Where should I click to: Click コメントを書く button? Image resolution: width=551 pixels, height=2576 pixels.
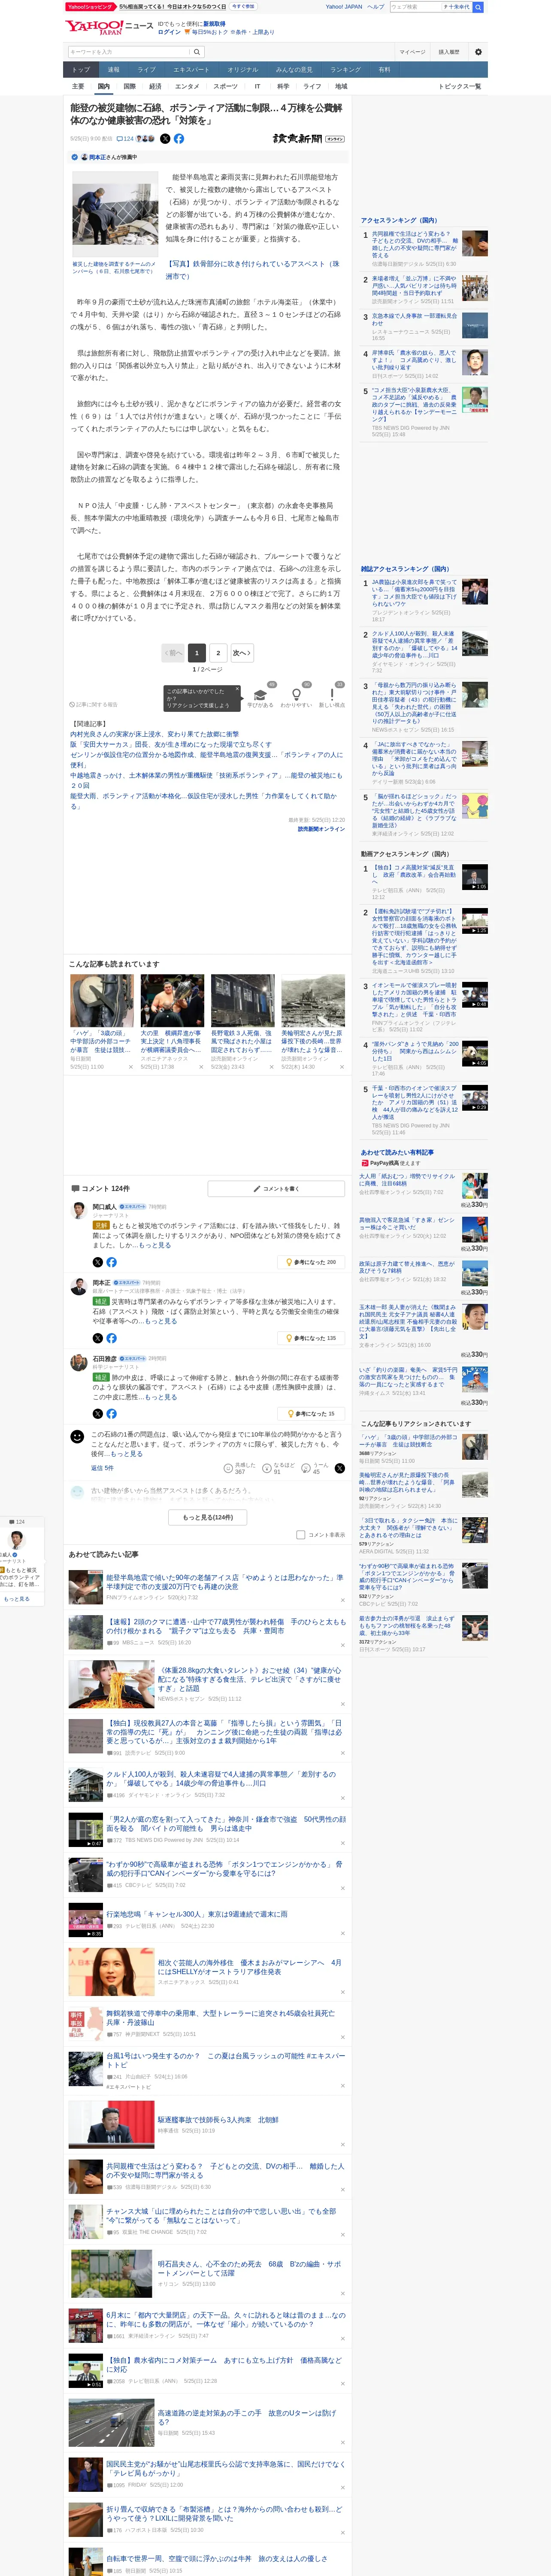tap(276, 1188)
